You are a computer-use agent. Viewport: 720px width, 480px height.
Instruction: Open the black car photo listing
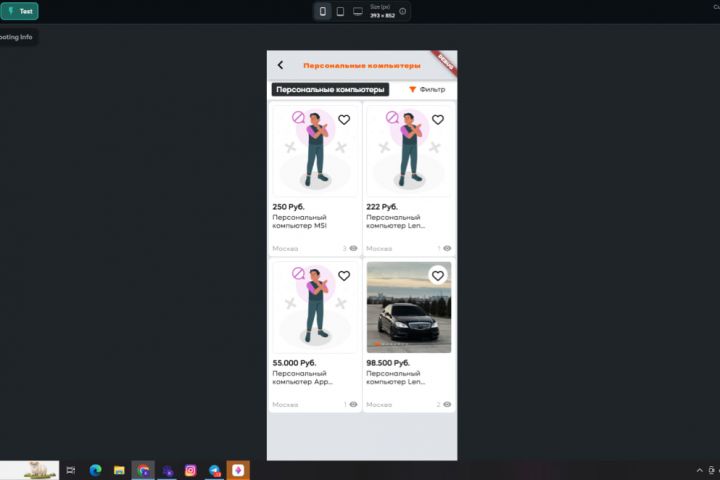409,307
